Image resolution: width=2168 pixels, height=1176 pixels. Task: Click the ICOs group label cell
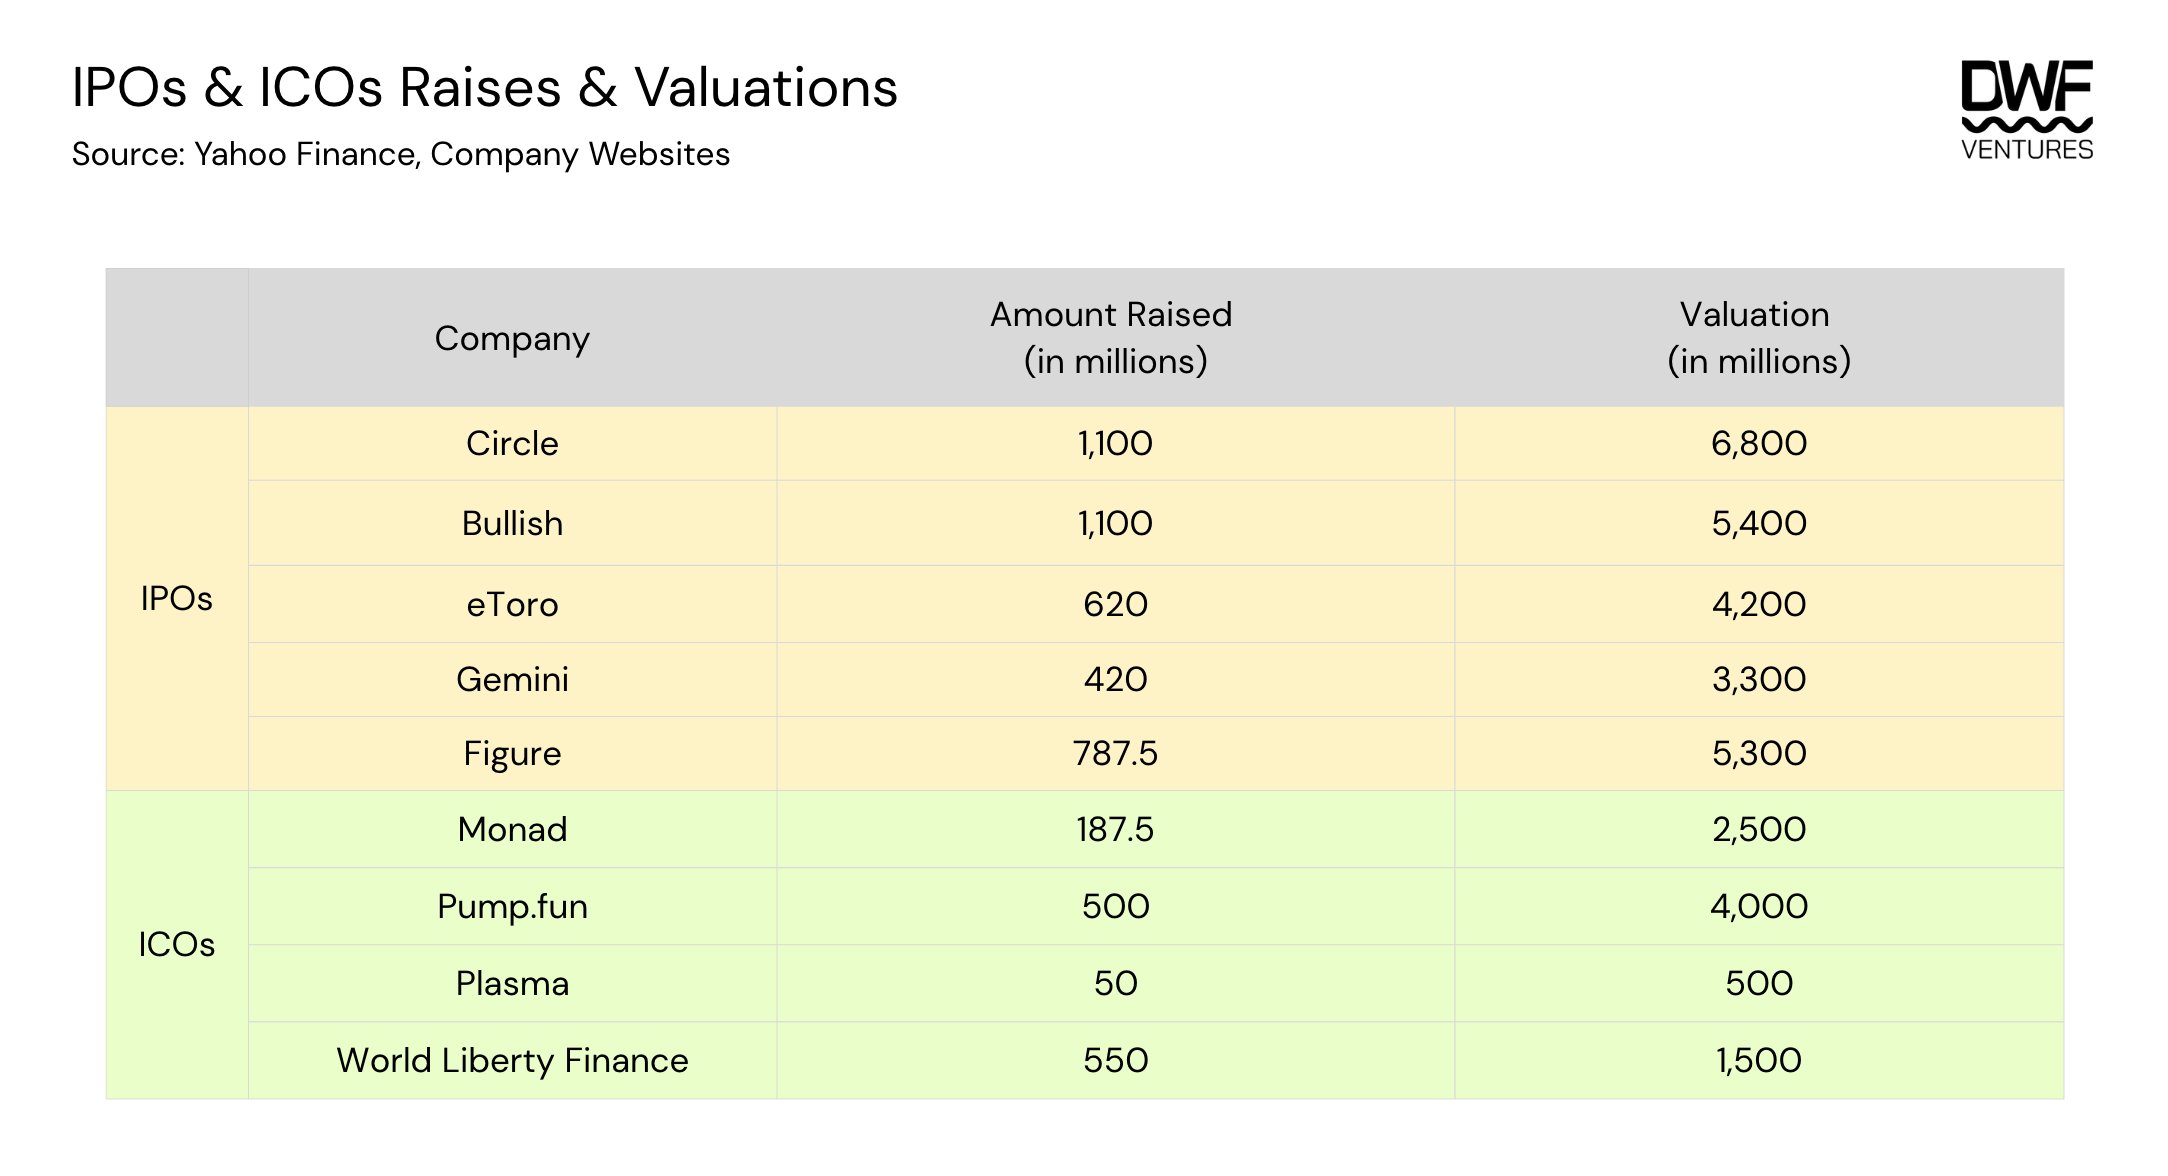click(x=177, y=944)
